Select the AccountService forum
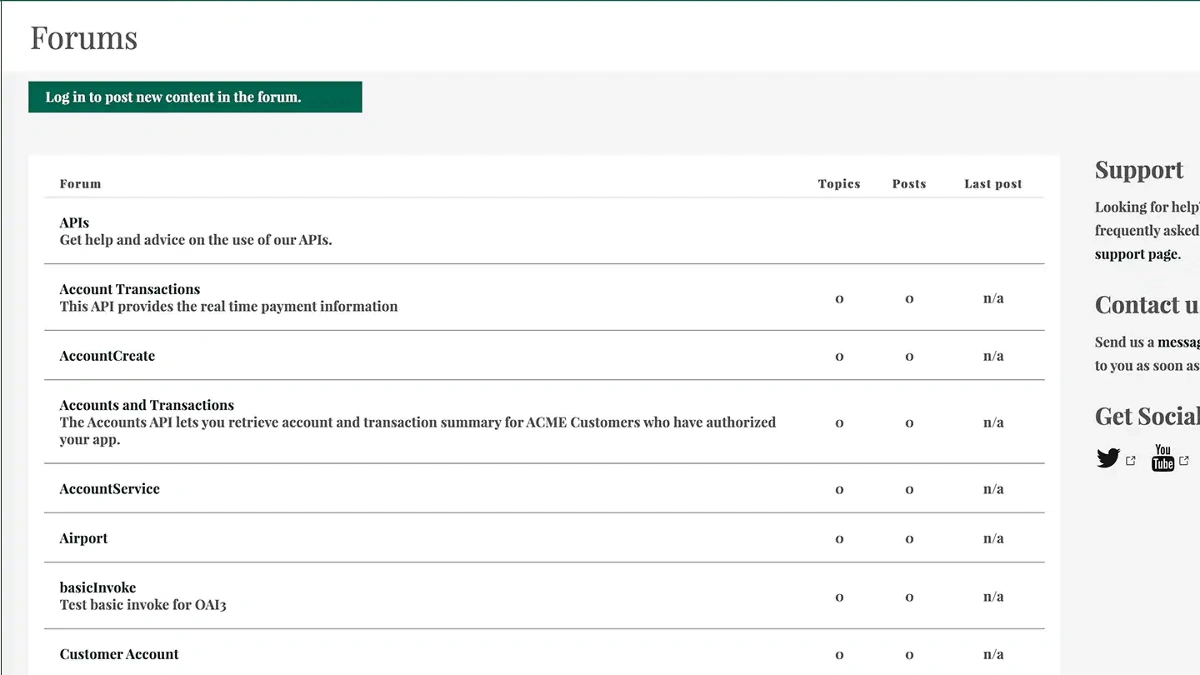The width and height of the screenshot is (1200, 675). 110,489
